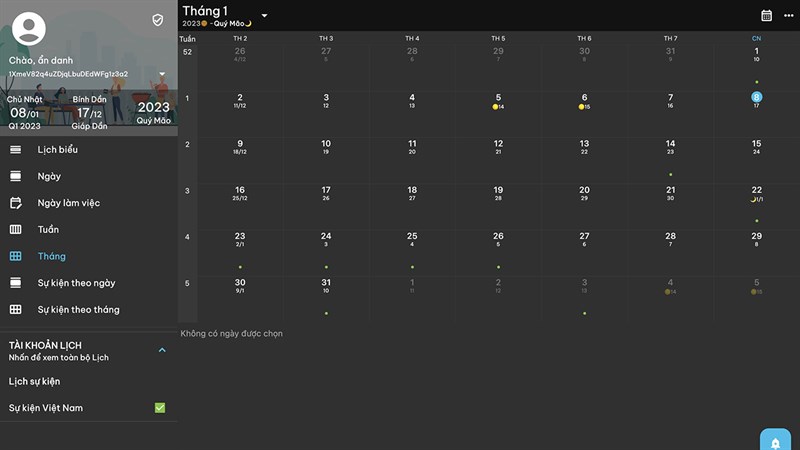
Task: Select the highlighted day 8 in calendar
Action: click(x=757, y=97)
